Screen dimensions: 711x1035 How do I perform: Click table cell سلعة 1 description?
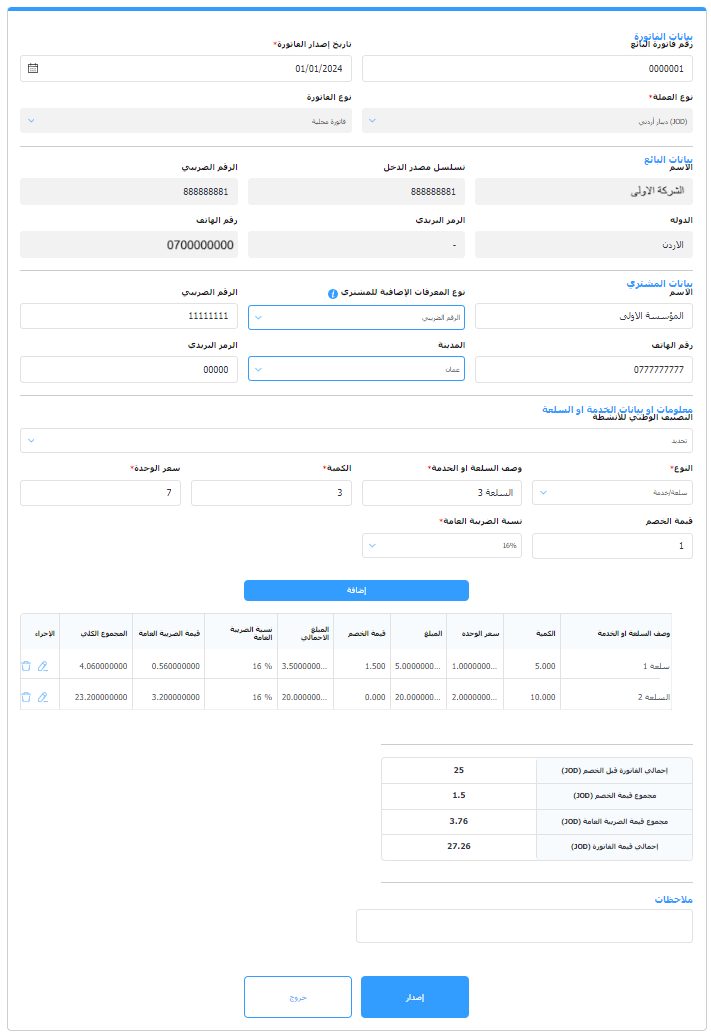656,666
